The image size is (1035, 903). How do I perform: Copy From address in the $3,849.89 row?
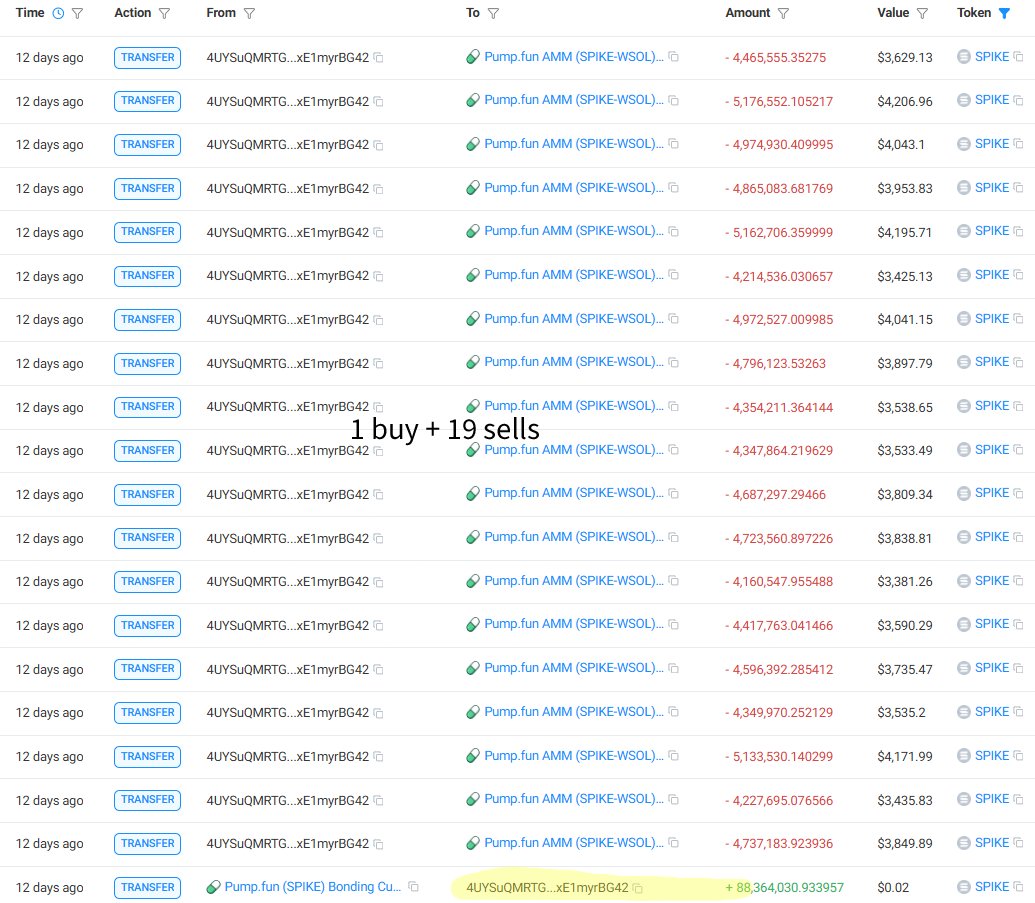[378, 844]
